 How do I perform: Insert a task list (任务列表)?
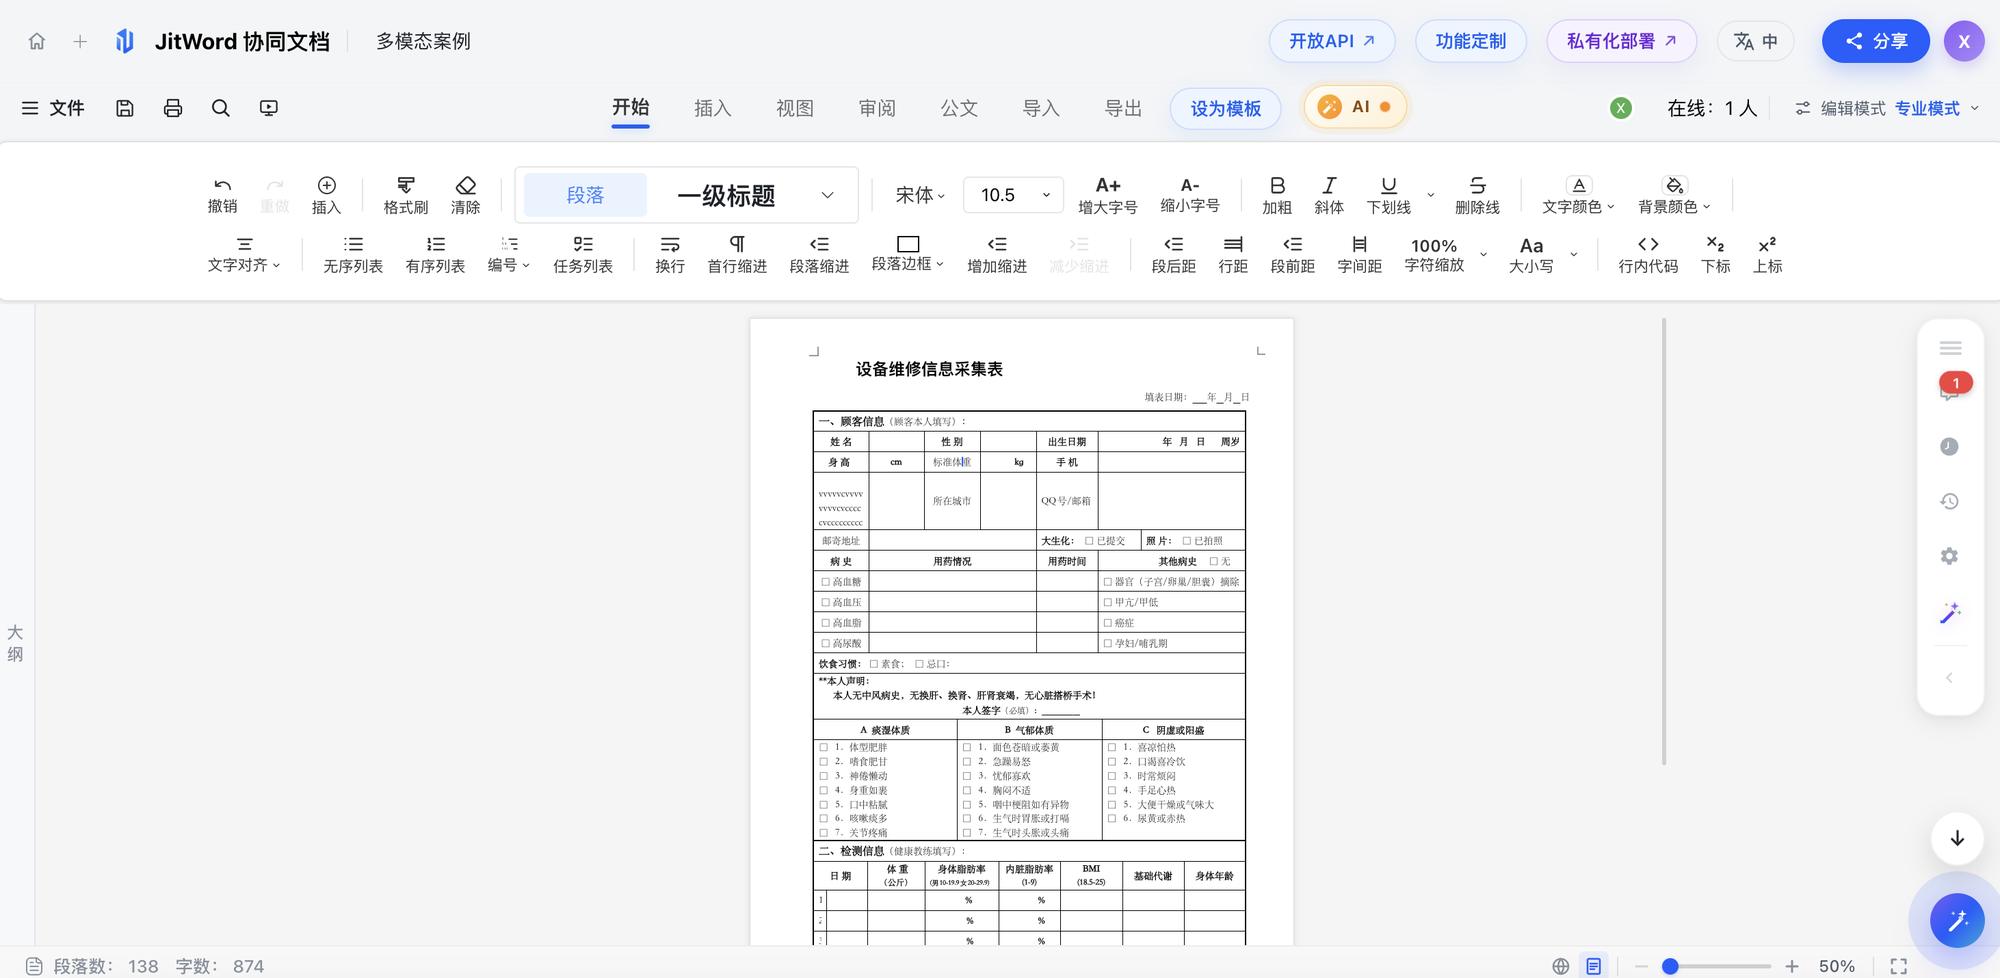583,255
